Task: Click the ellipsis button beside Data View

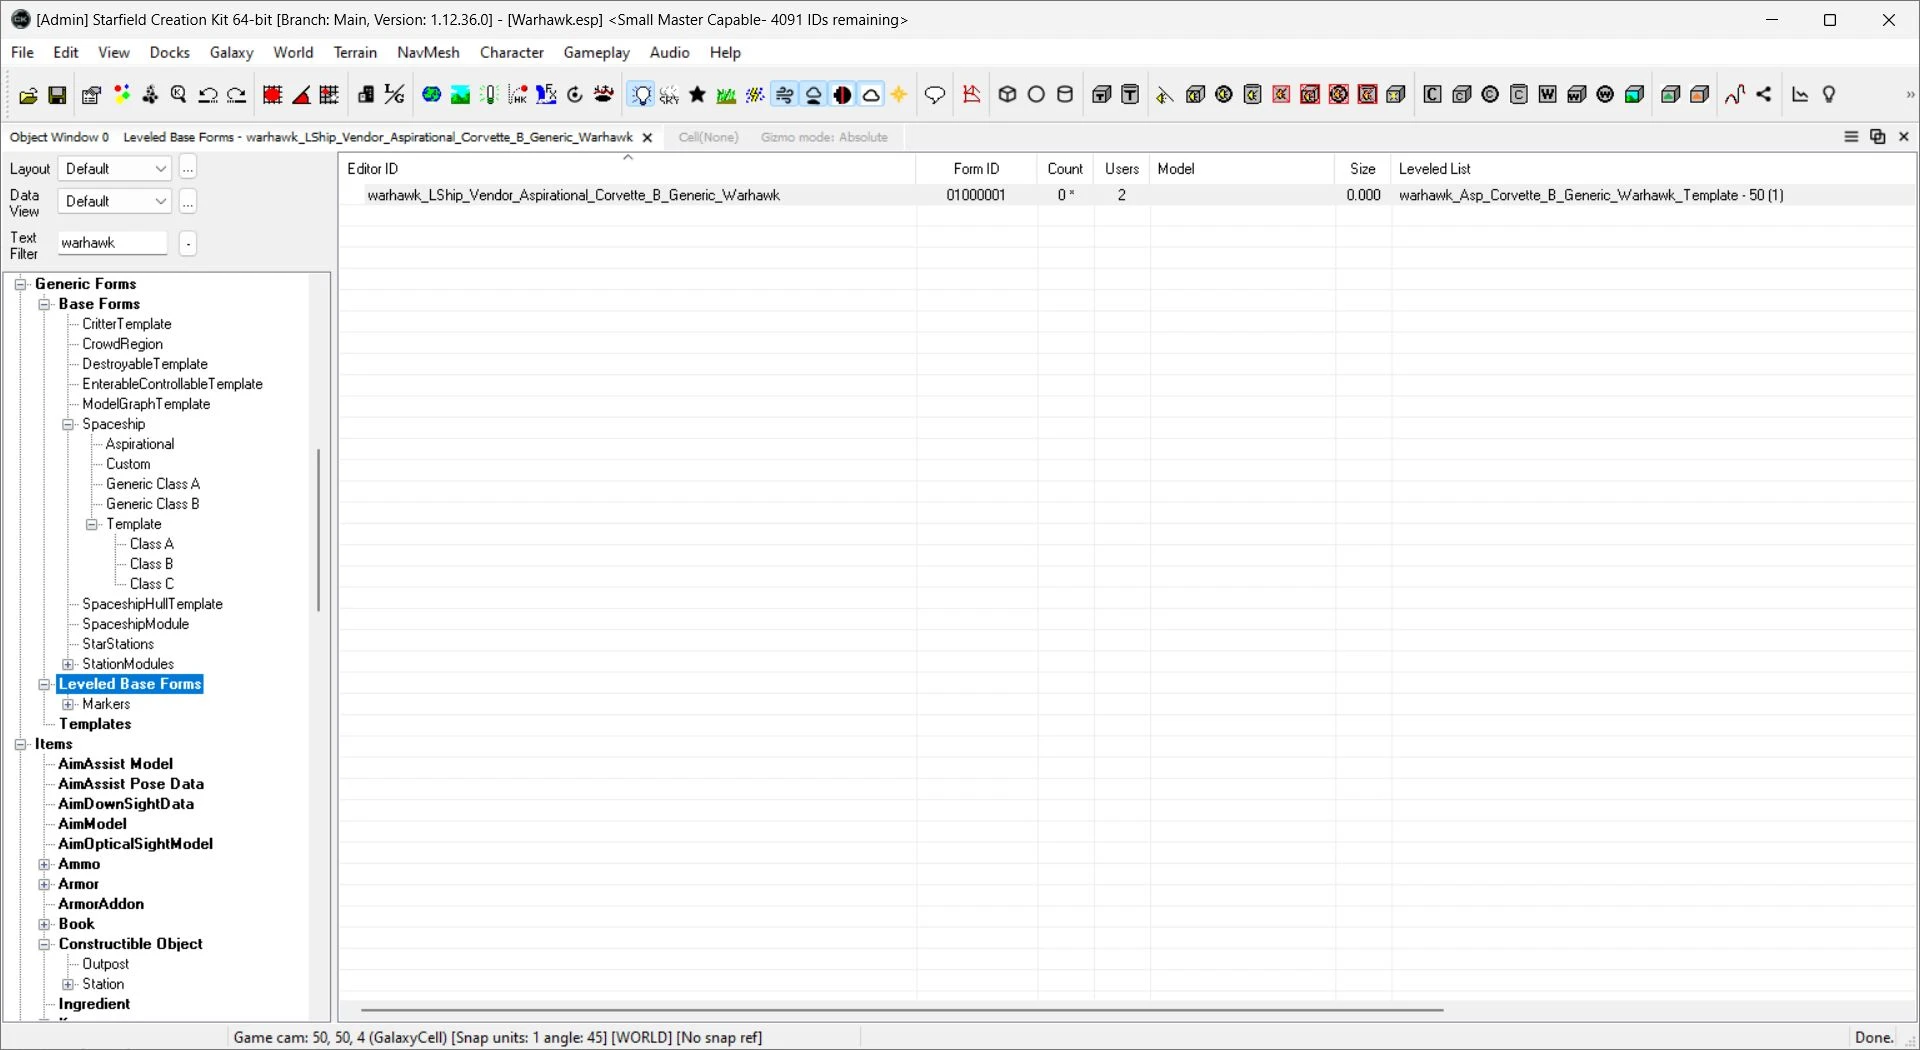Action: pyautogui.click(x=188, y=202)
